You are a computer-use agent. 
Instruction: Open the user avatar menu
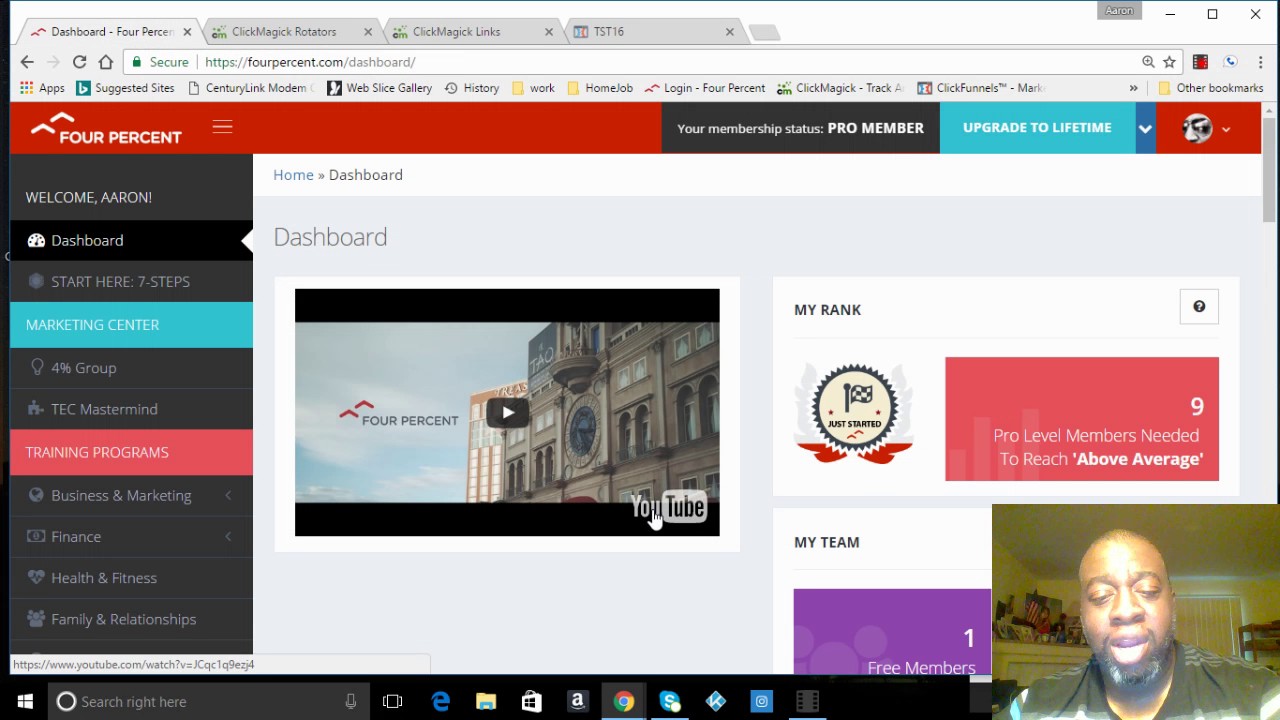(1206, 128)
